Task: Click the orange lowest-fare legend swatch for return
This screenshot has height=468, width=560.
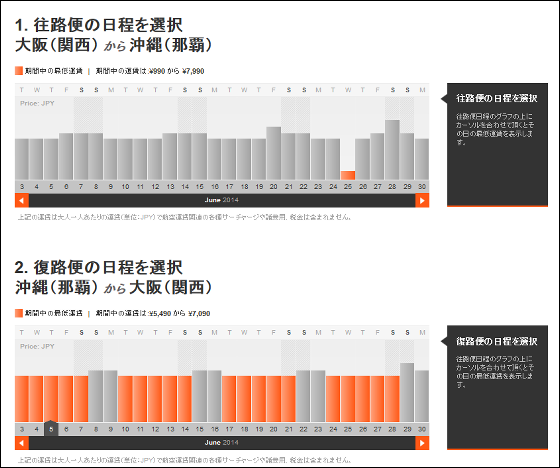Action: pyautogui.click(x=19, y=313)
